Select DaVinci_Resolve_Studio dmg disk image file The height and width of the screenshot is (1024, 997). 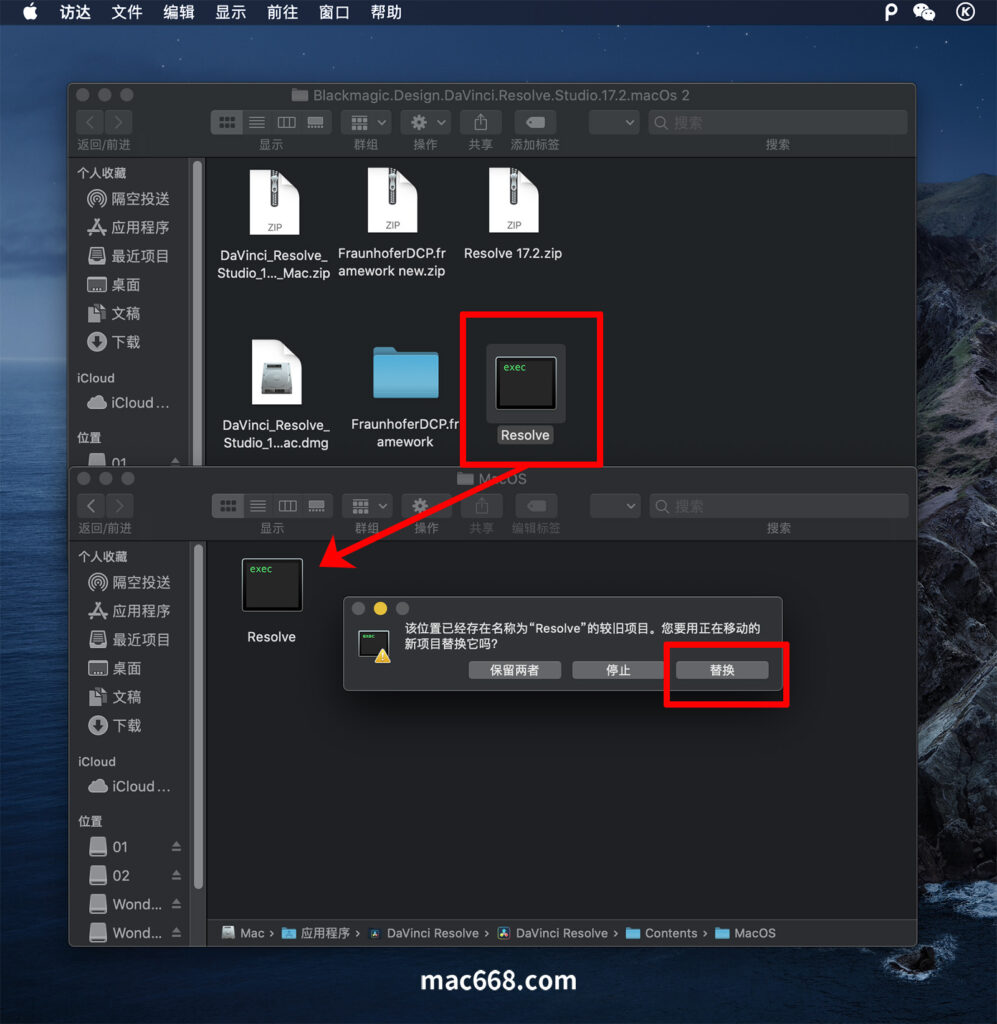(x=276, y=372)
